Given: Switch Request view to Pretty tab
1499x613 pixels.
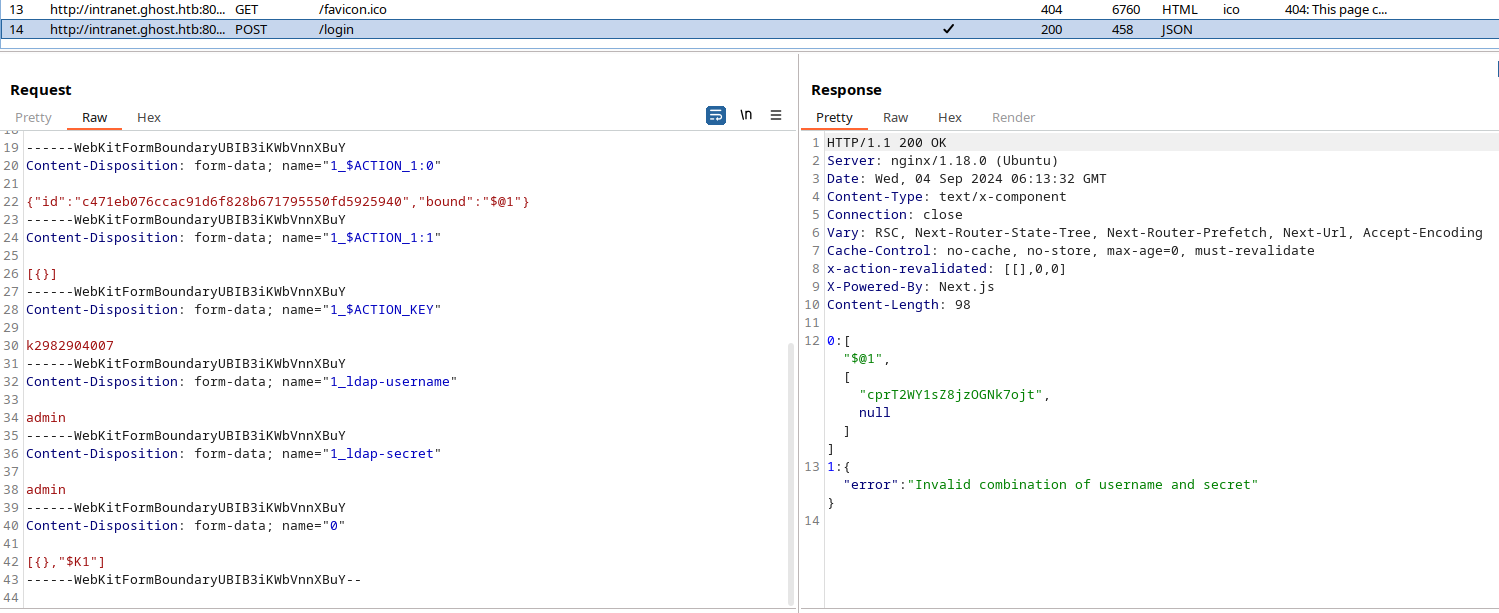Looking at the screenshot, I should coord(33,117).
